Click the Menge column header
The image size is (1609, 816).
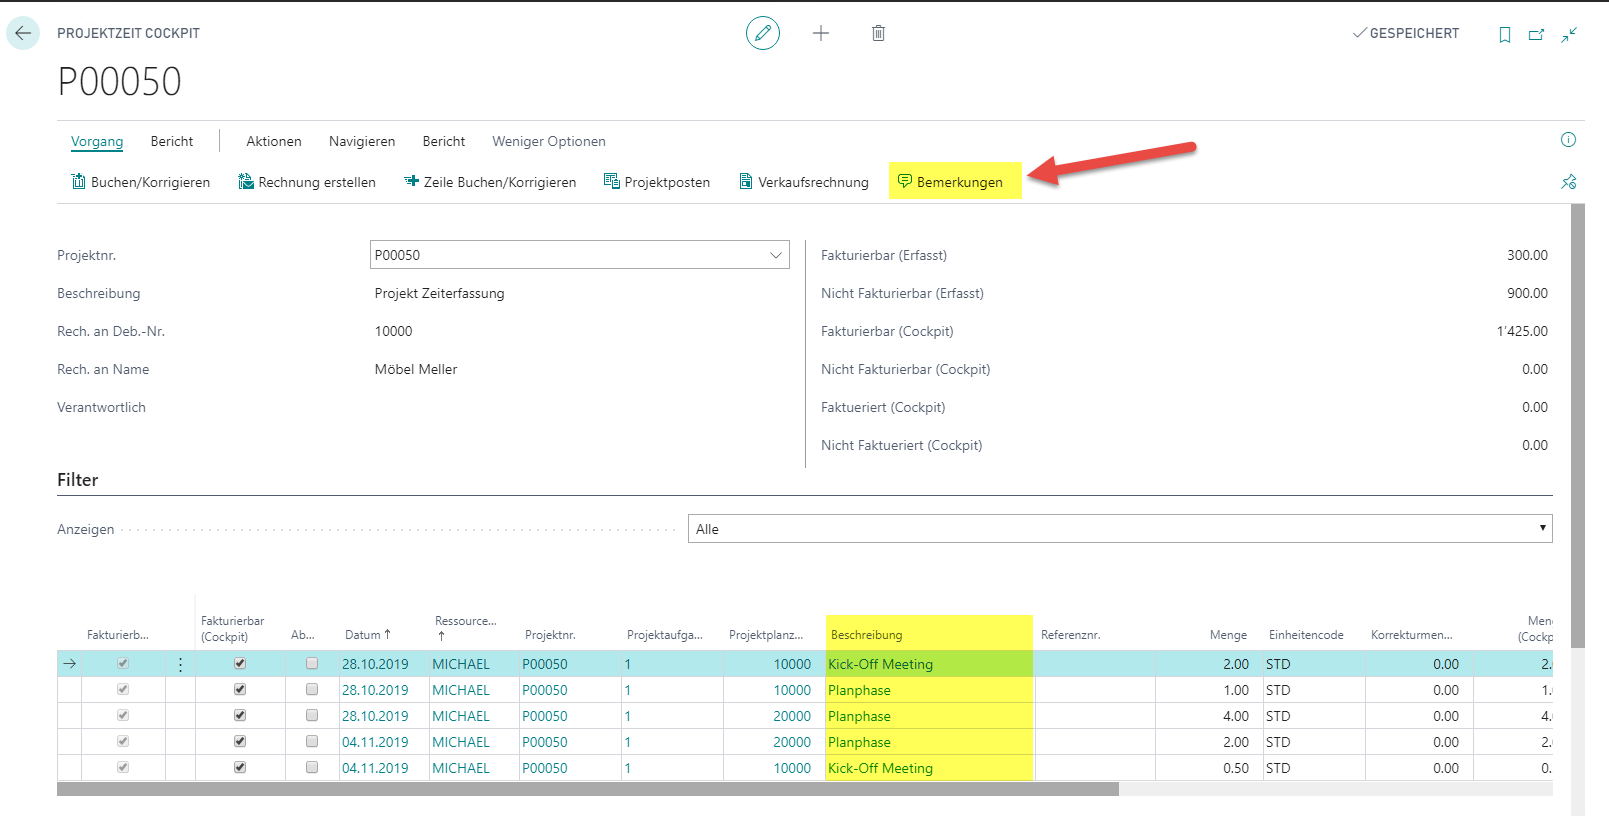1228,635
